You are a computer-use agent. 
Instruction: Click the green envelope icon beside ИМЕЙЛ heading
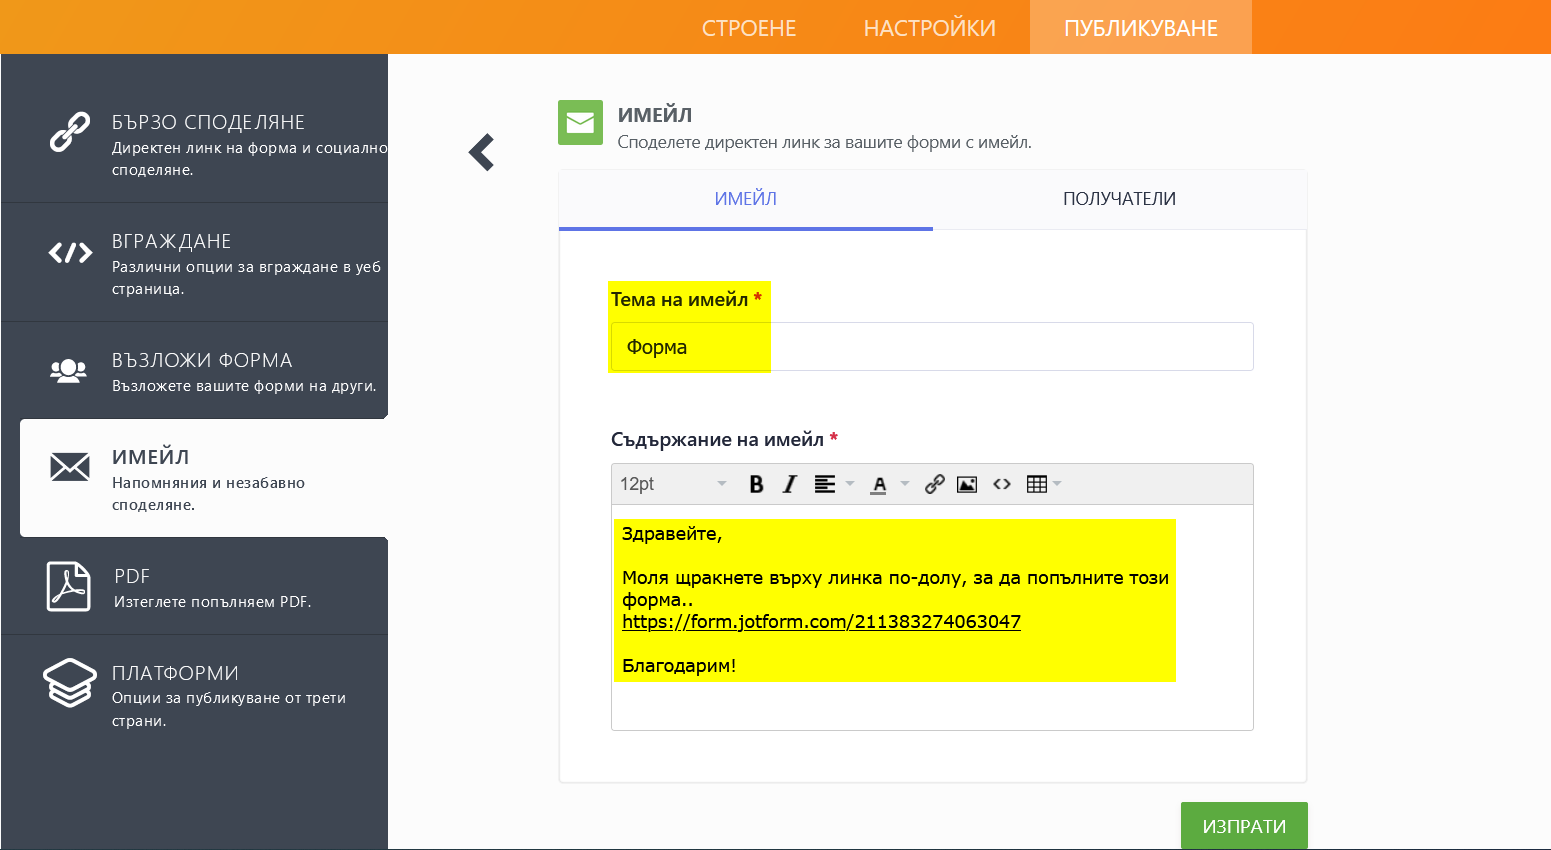tap(580, 122)
